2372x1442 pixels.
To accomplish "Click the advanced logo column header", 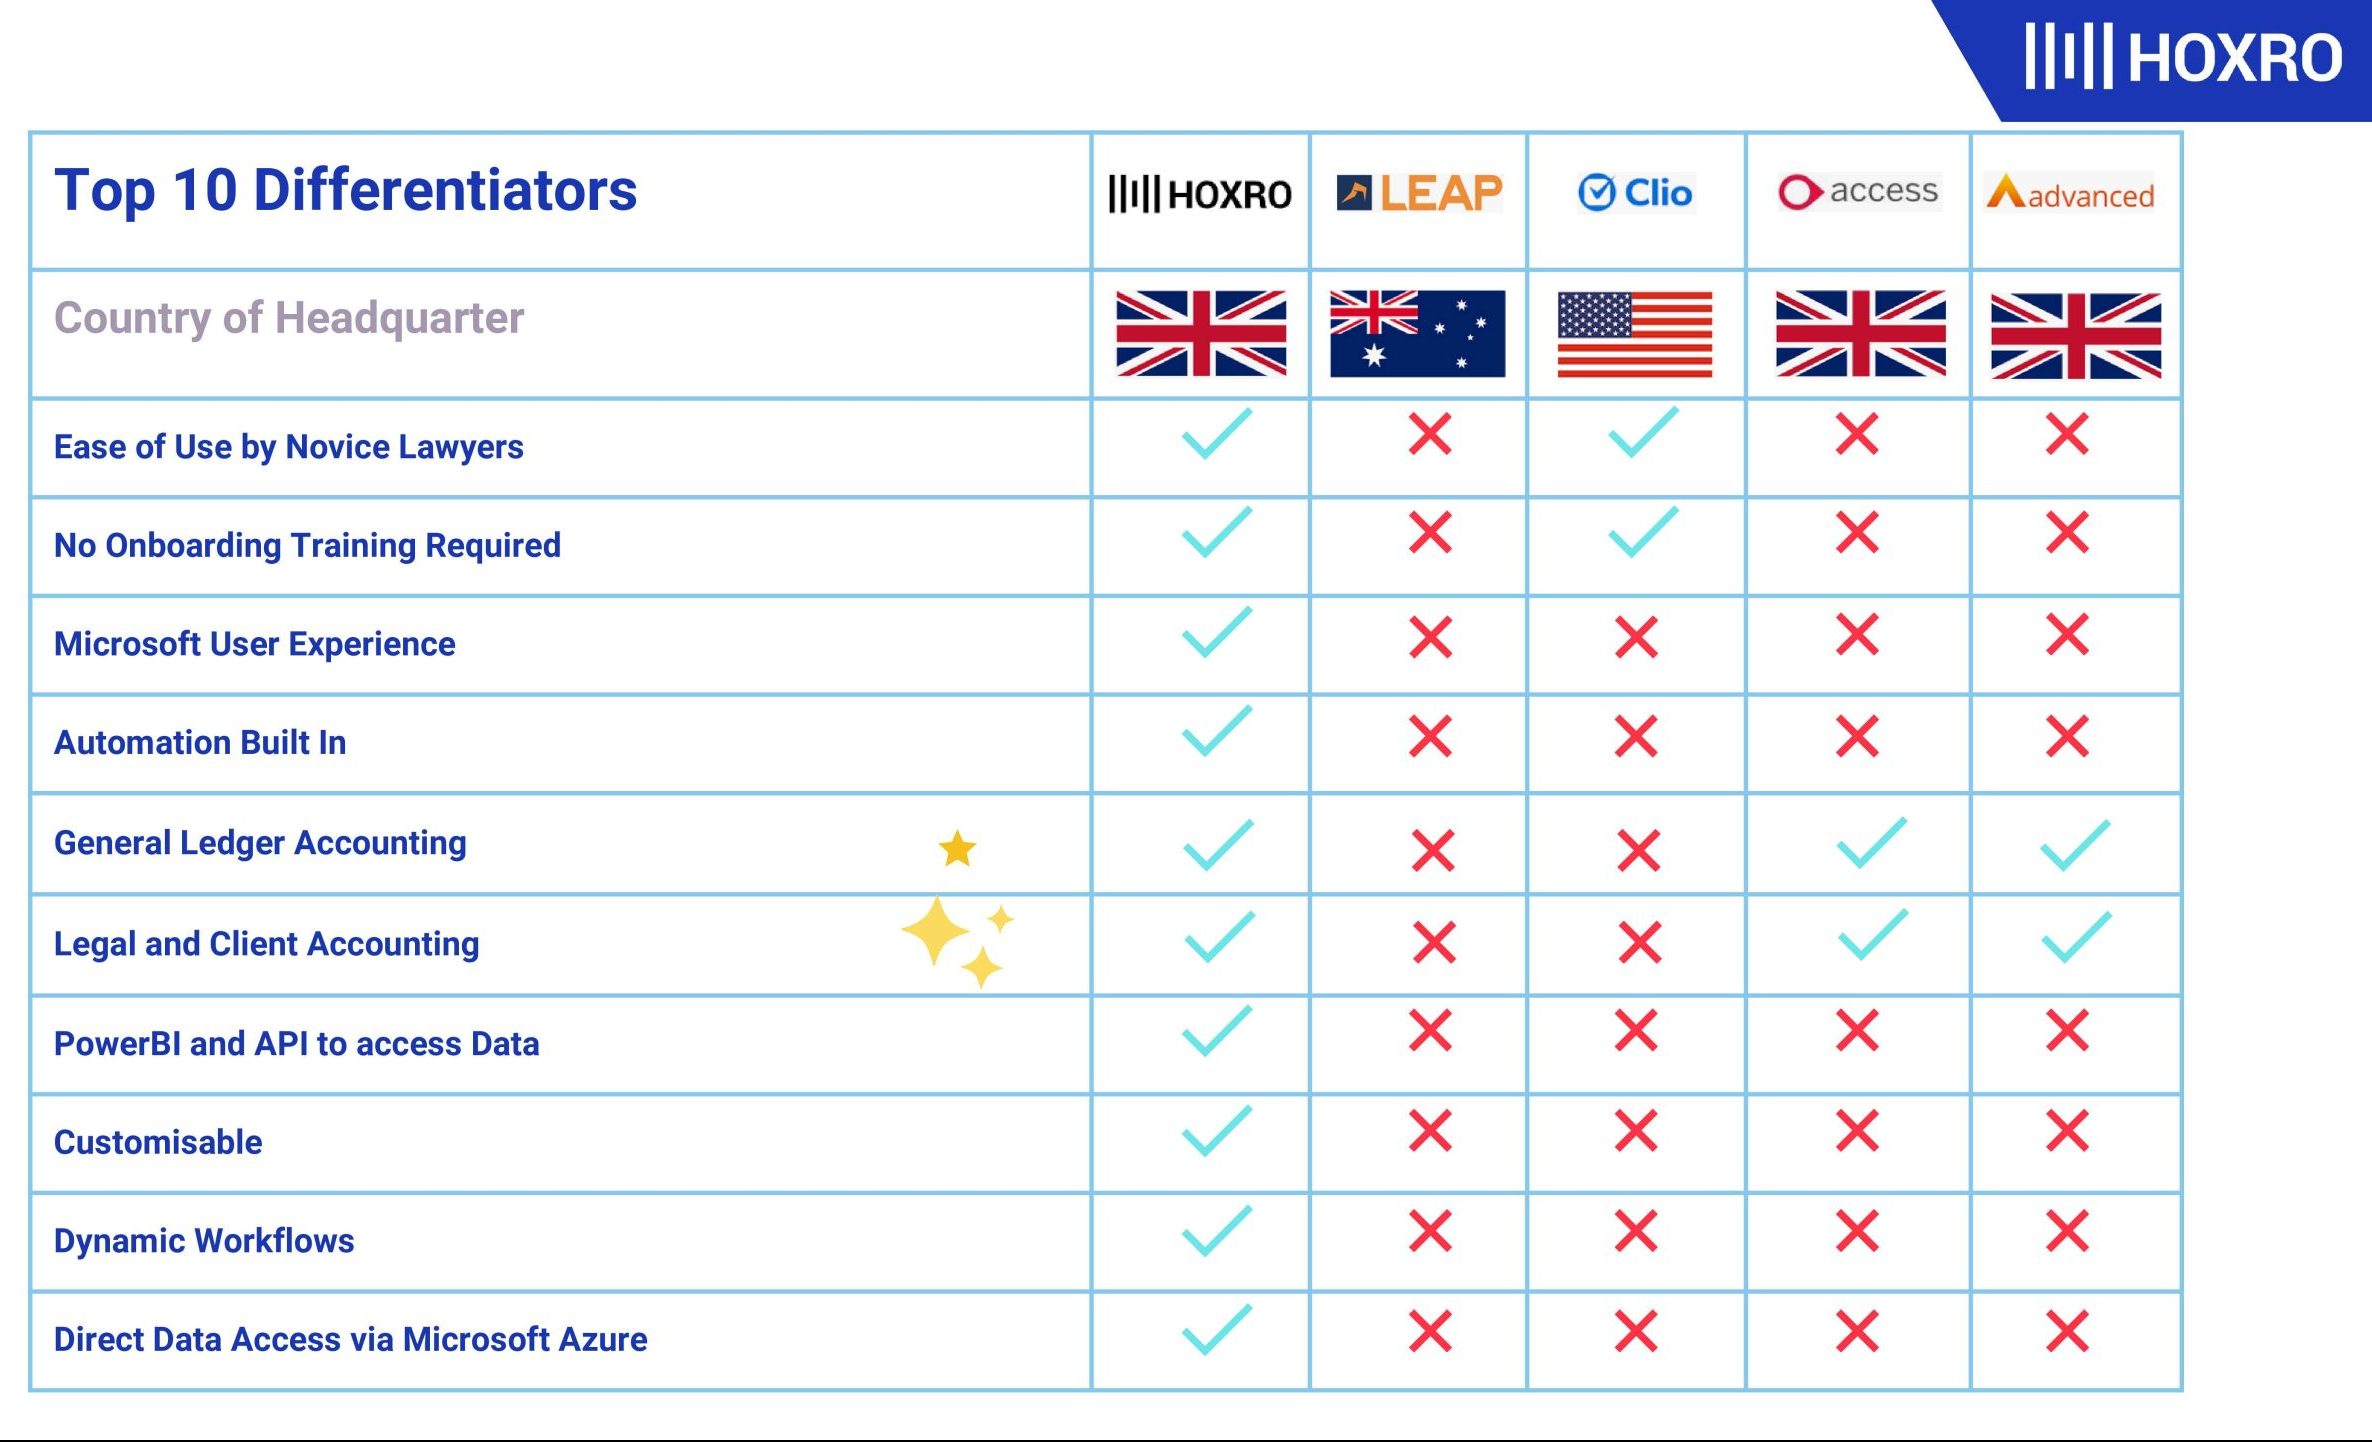I will (2070, 193).
